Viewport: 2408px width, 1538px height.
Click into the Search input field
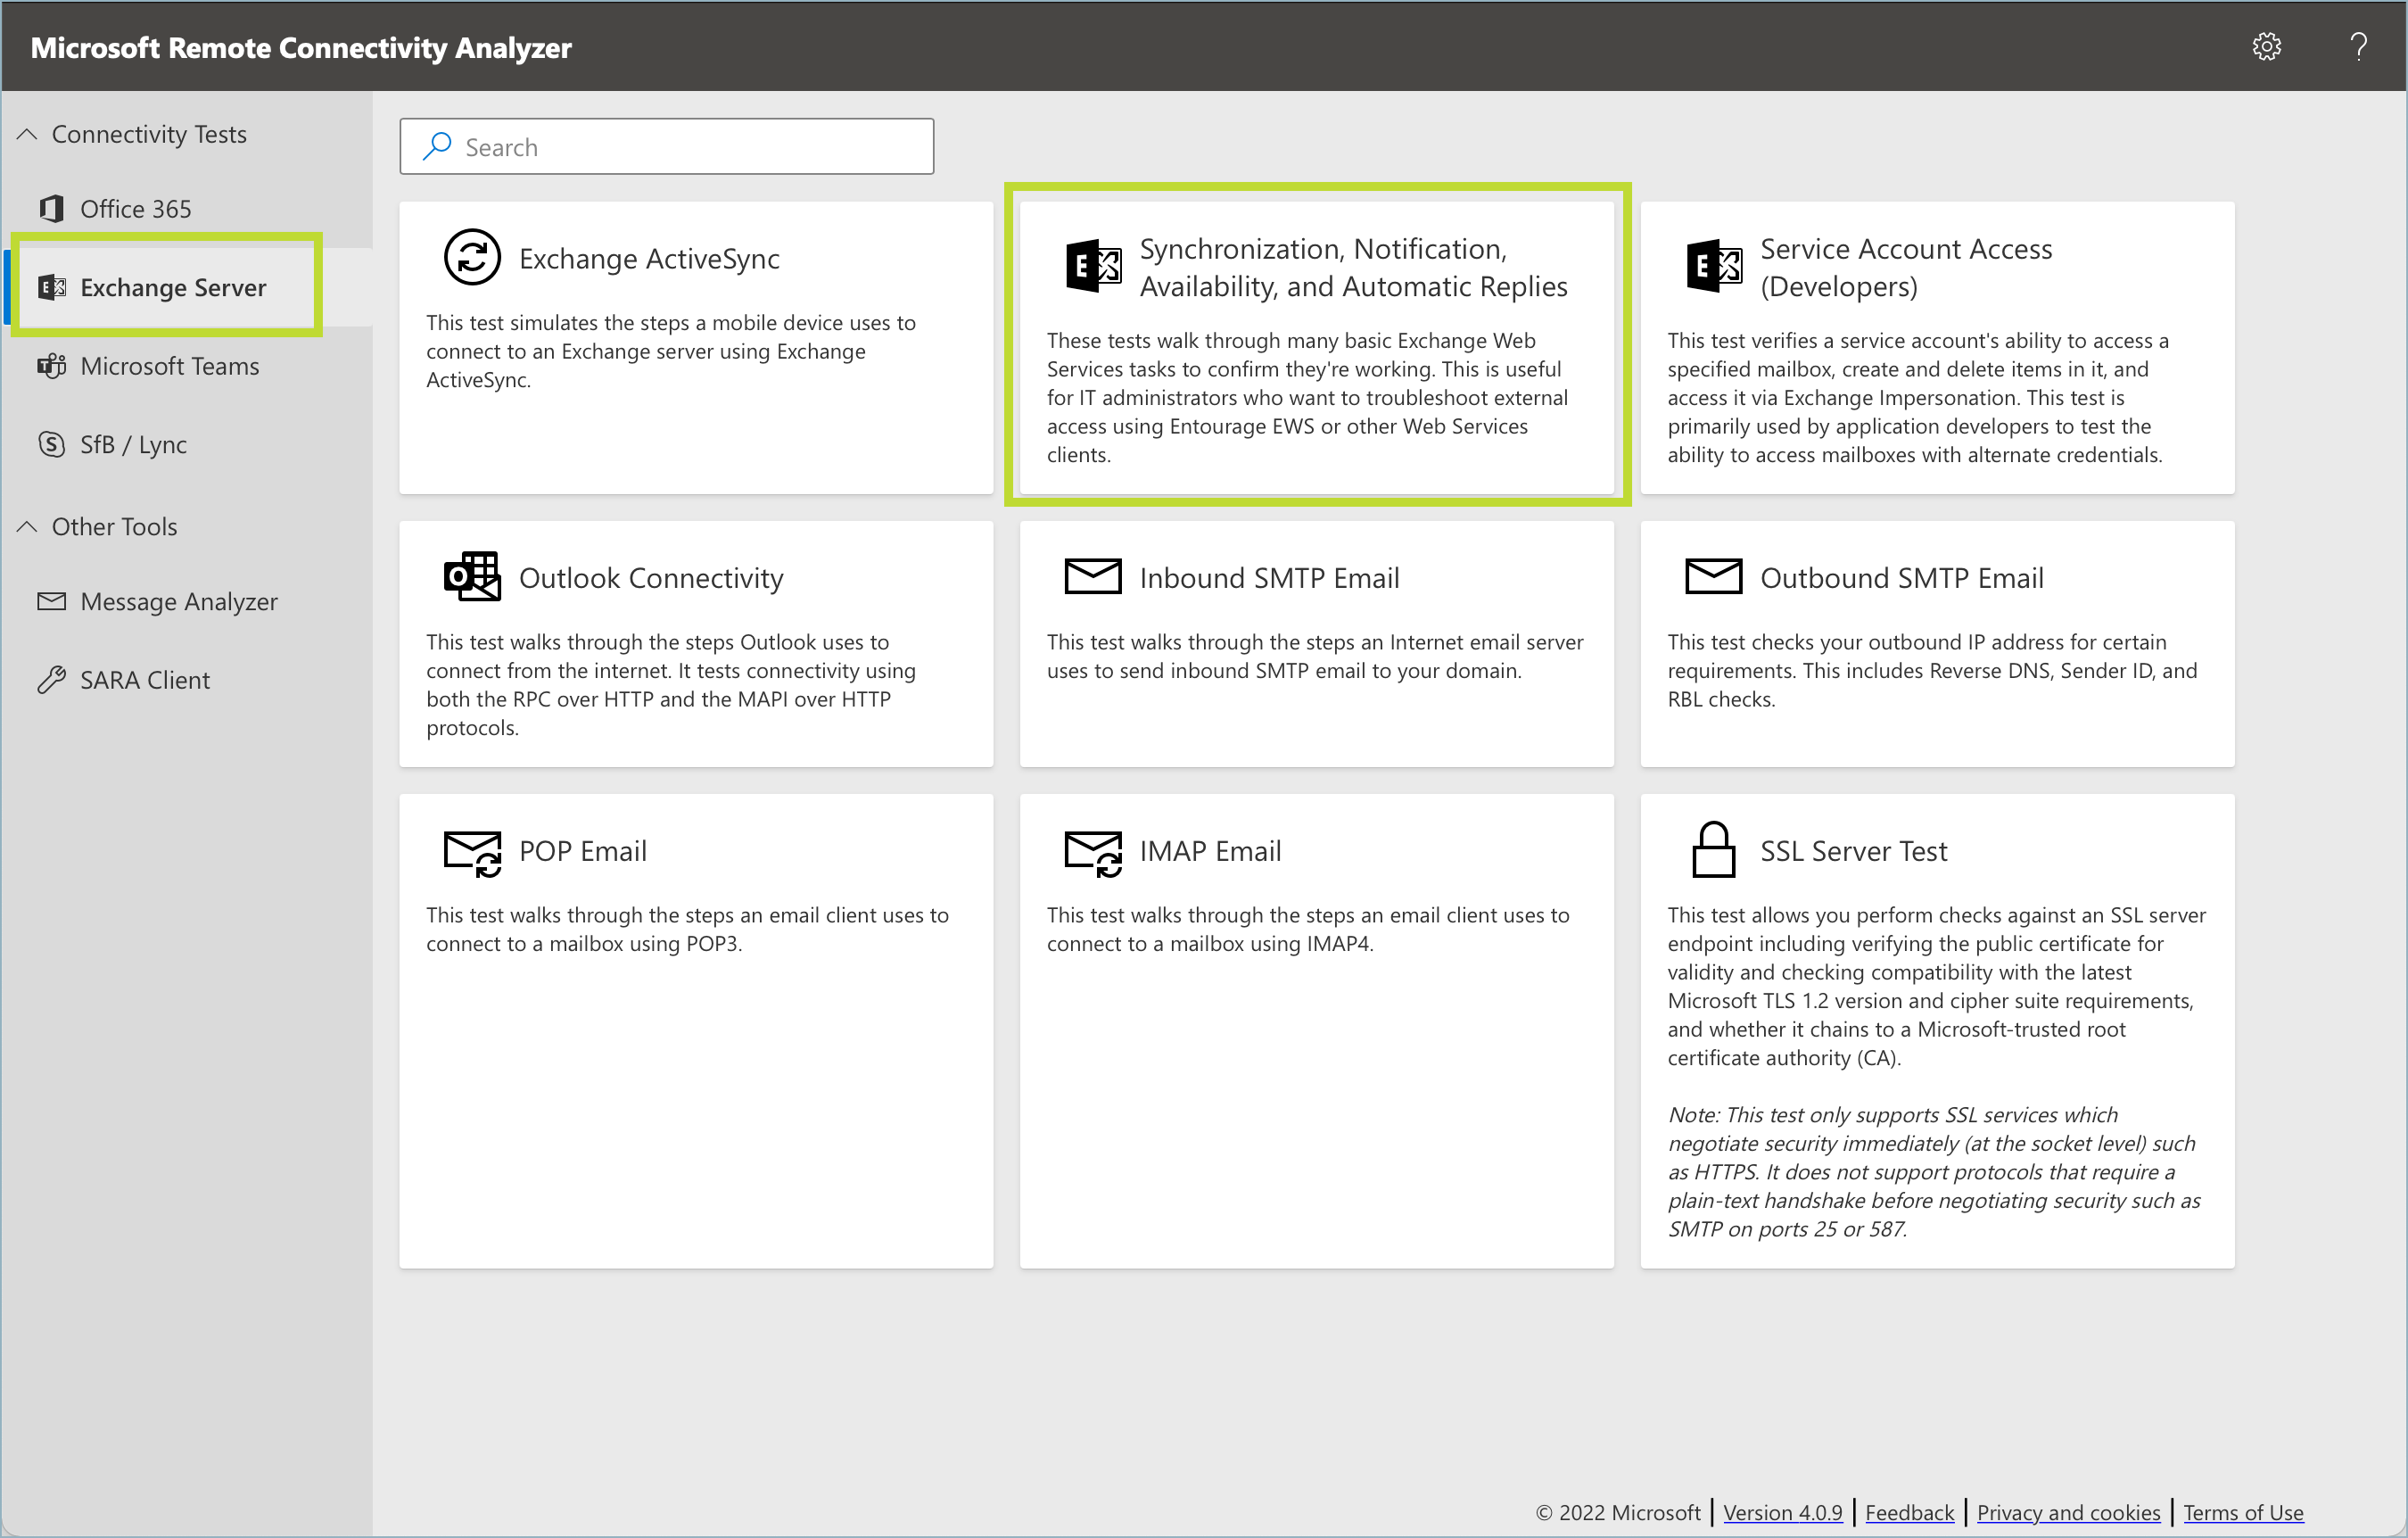click(x=667, y=146)
